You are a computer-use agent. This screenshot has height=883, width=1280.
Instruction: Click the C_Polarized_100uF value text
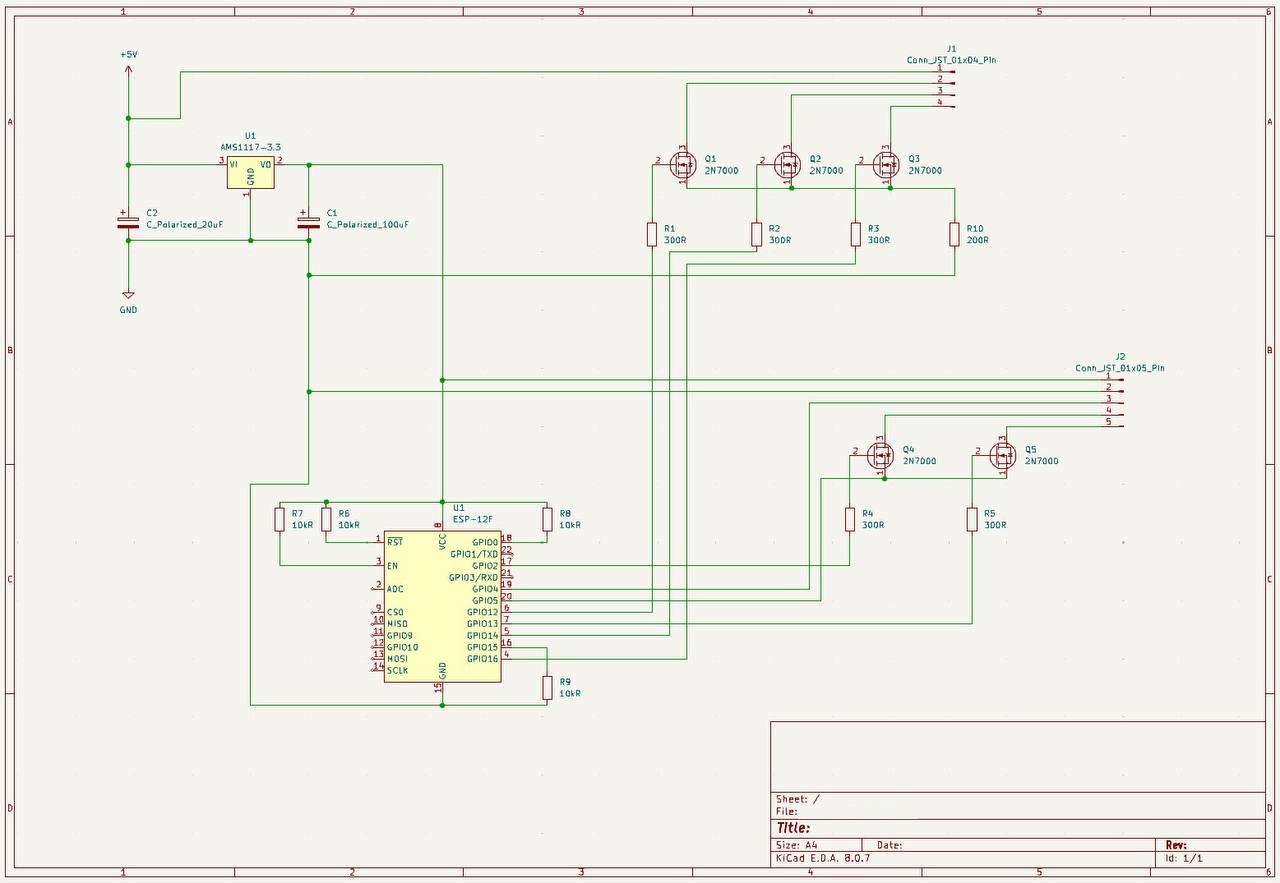pyautogui.click(x=367, y=225)
